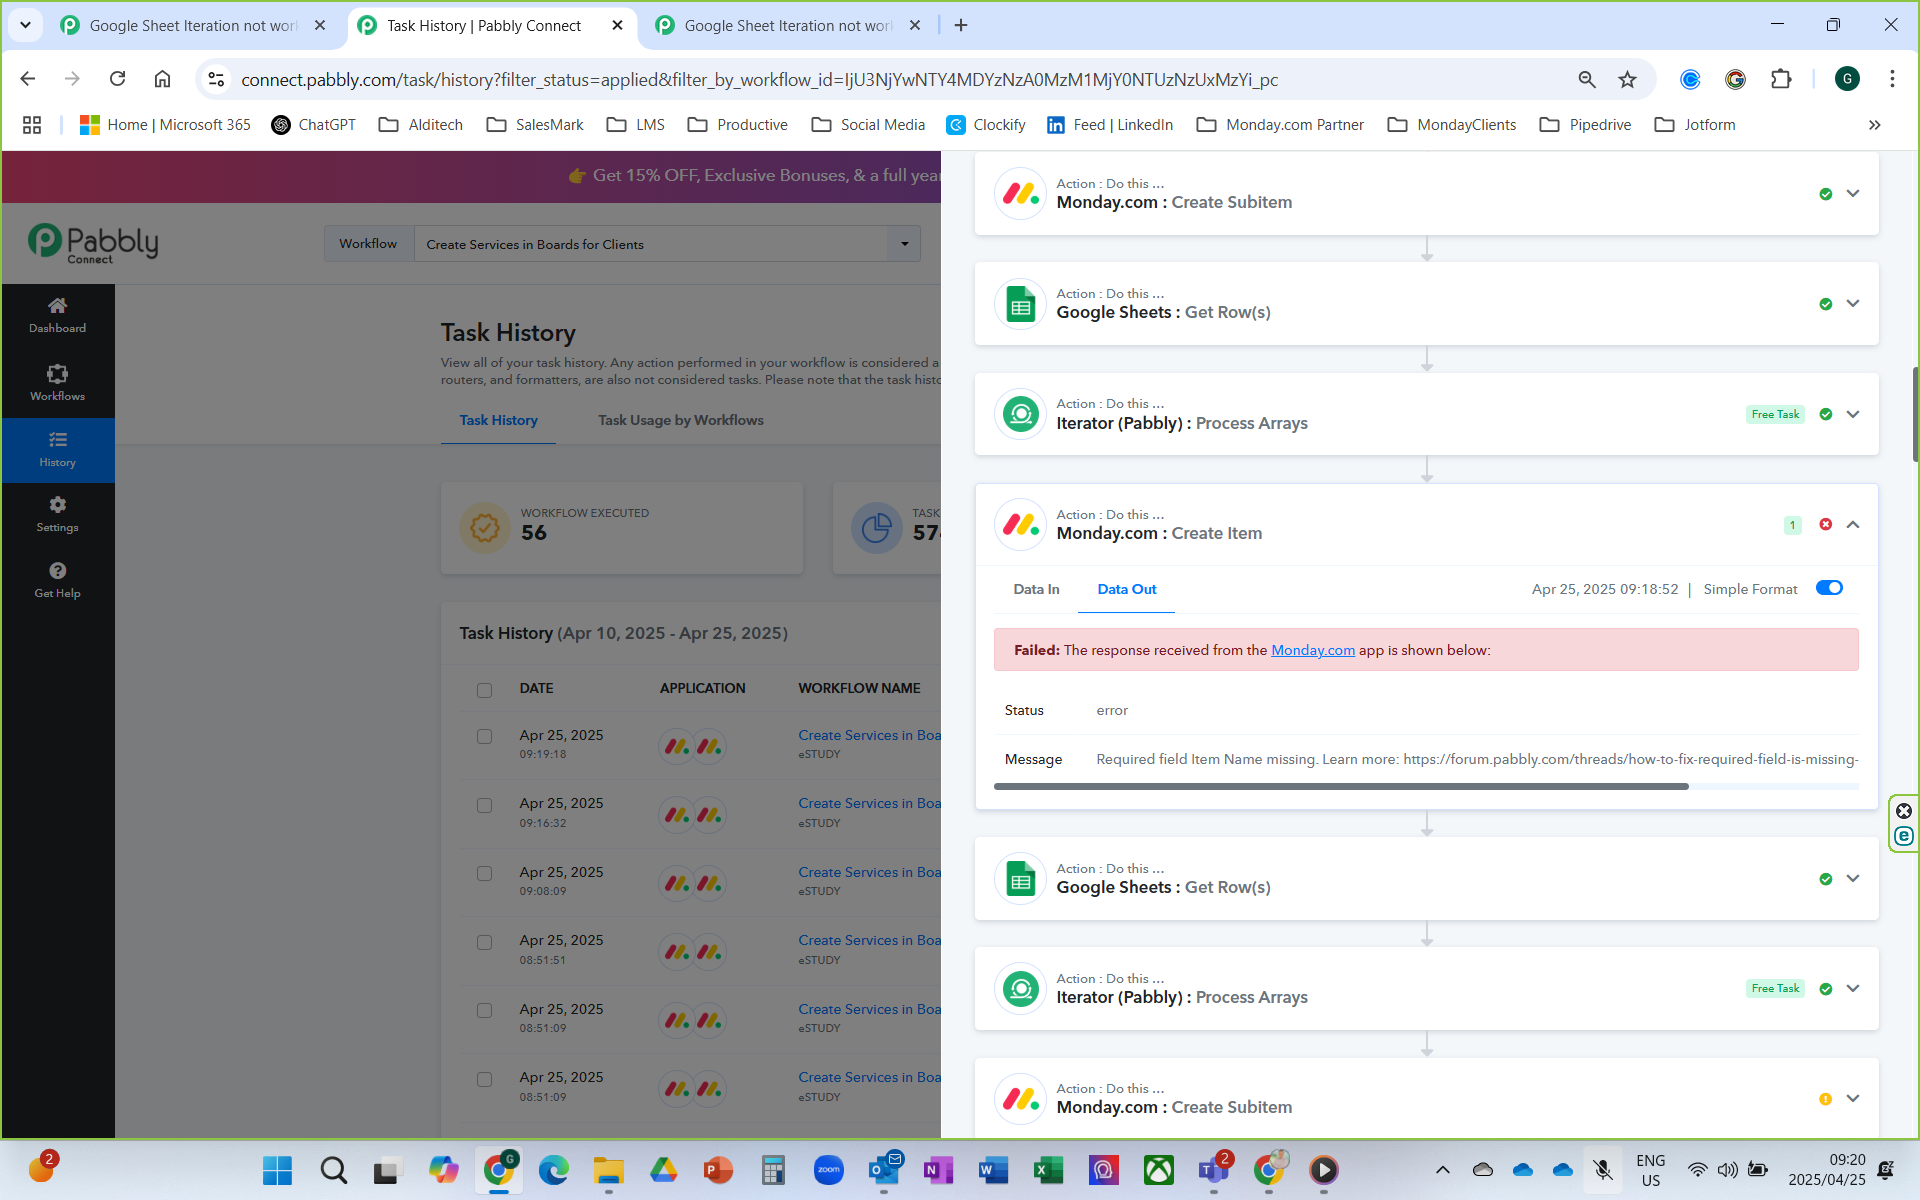Open the Clockify bookmark
1920x1200 pixels.
(x=986, y=125)
